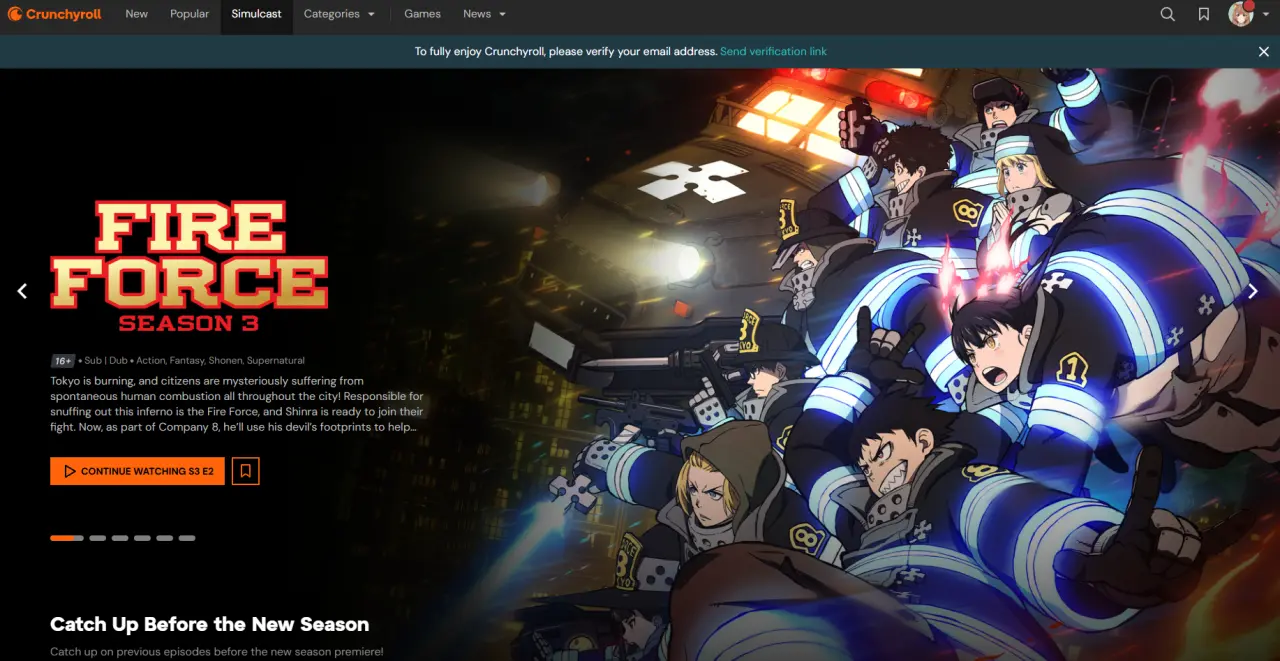Click the 16+ maturity rating badge
1280x661 pixels.
tap(63, 361)
